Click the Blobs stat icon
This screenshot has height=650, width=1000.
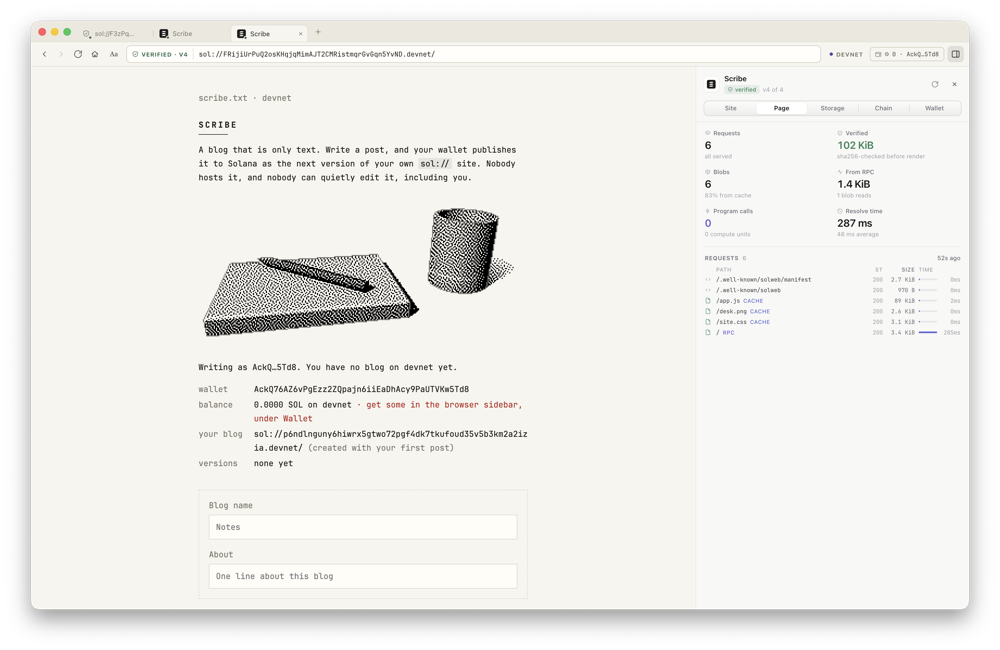[707, 172]
